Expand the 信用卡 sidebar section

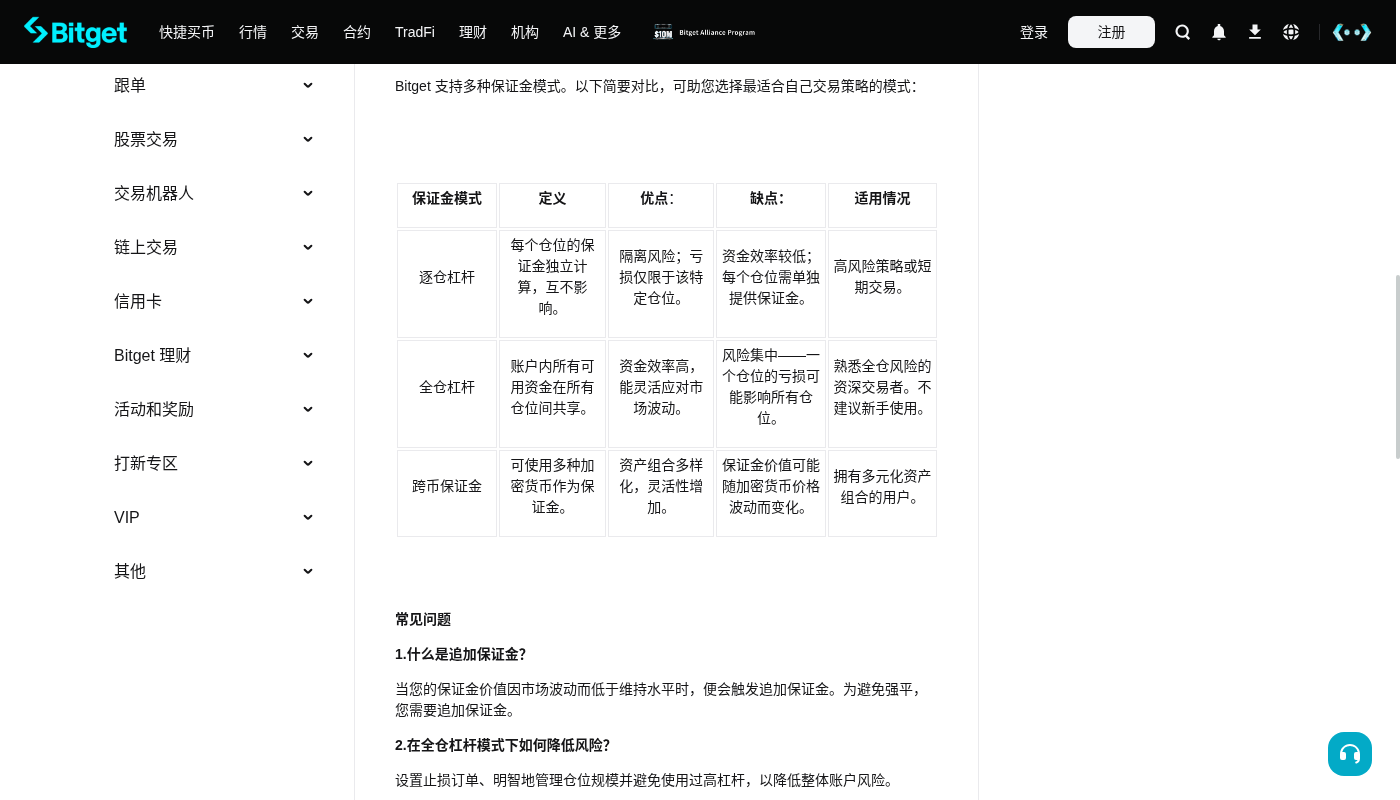point(214,302)
